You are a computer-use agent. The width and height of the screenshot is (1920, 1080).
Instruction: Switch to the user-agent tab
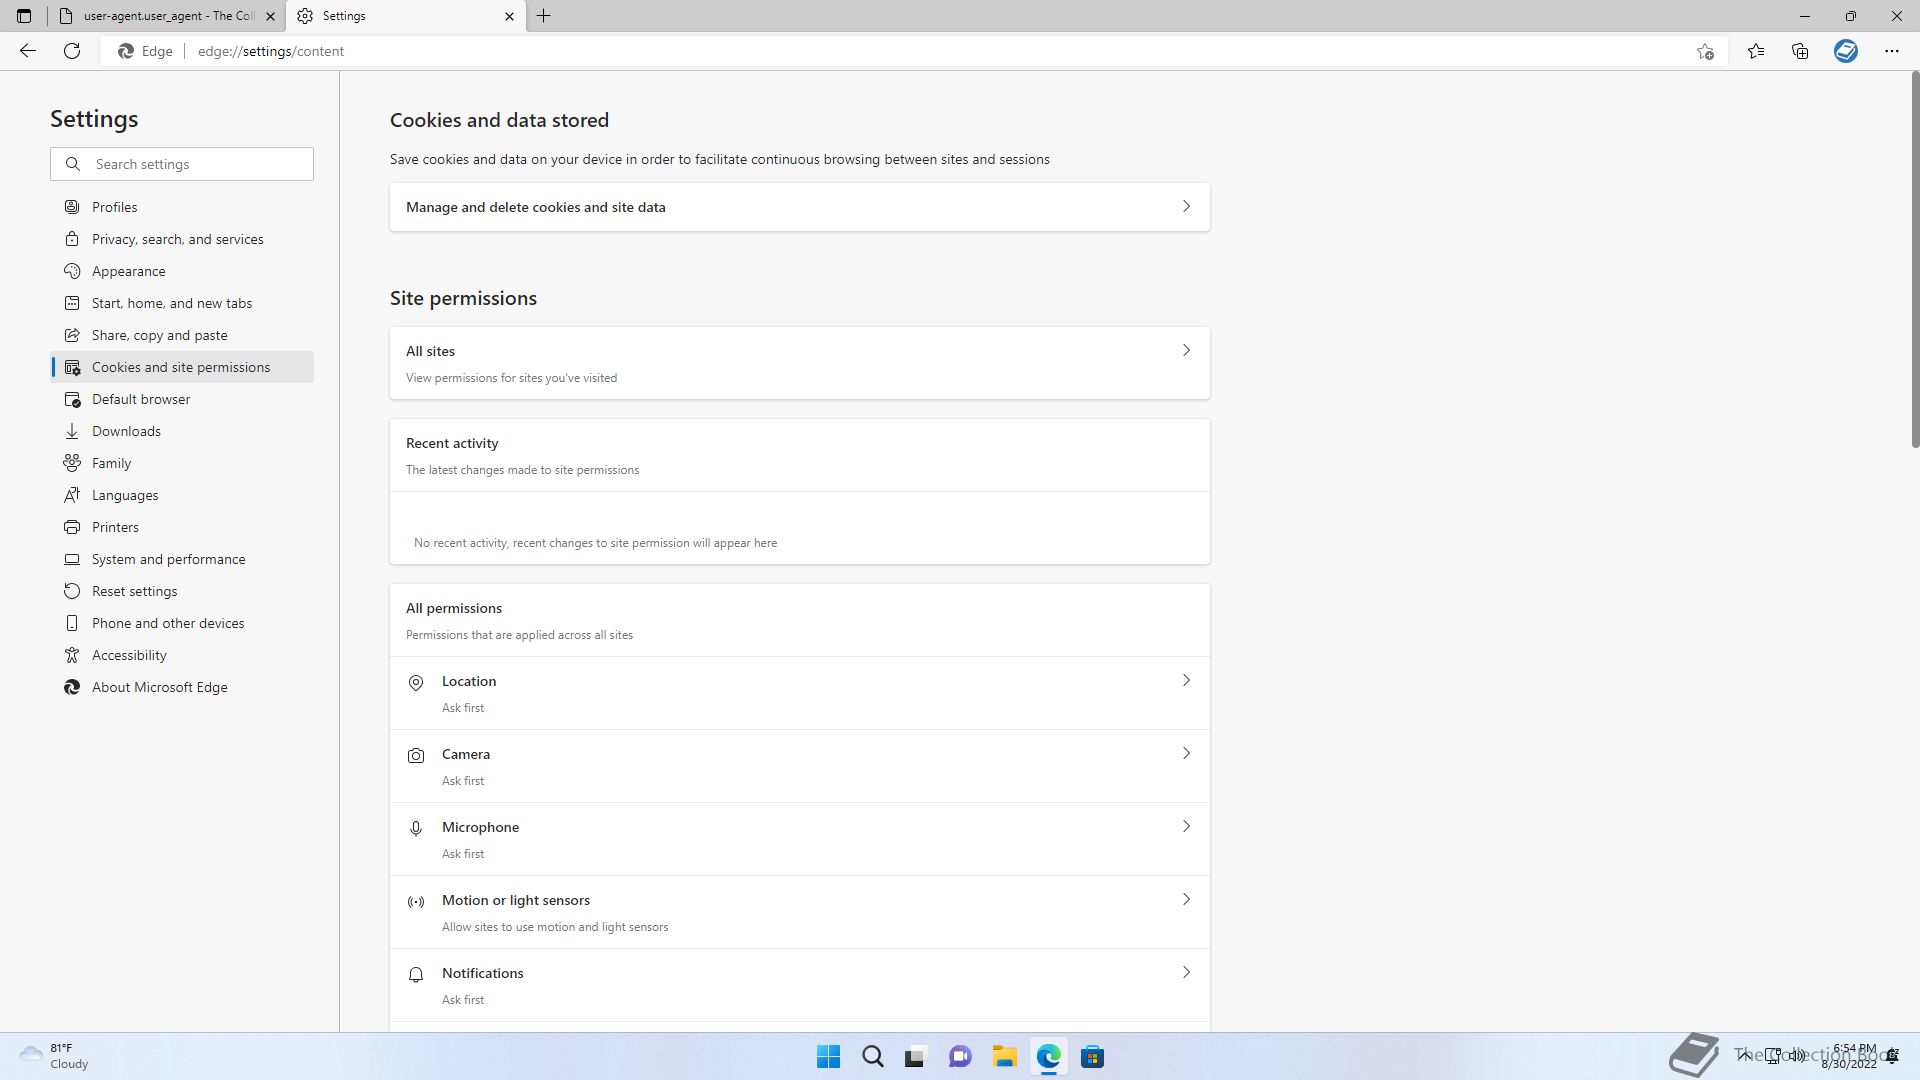[160, 16]
